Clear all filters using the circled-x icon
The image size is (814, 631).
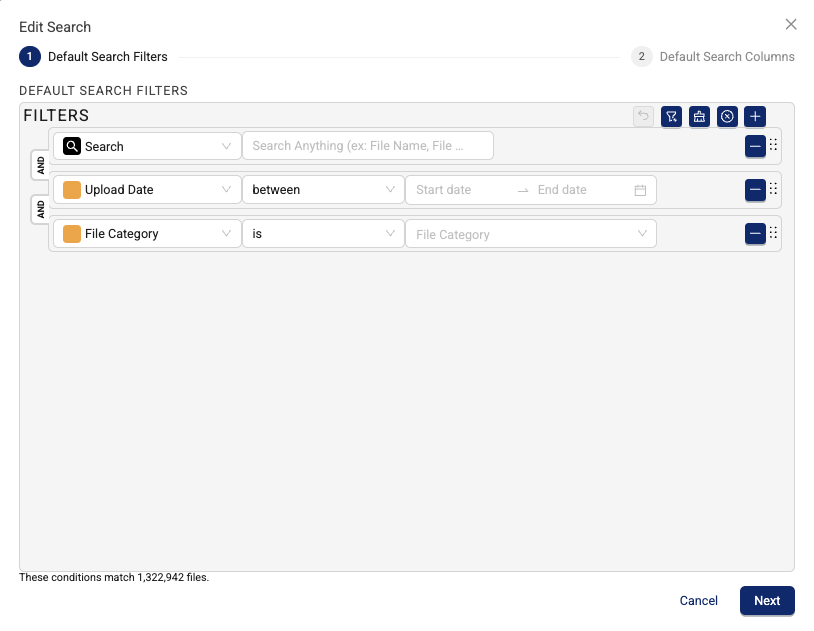pyautogui.click(x=727, y=116)
